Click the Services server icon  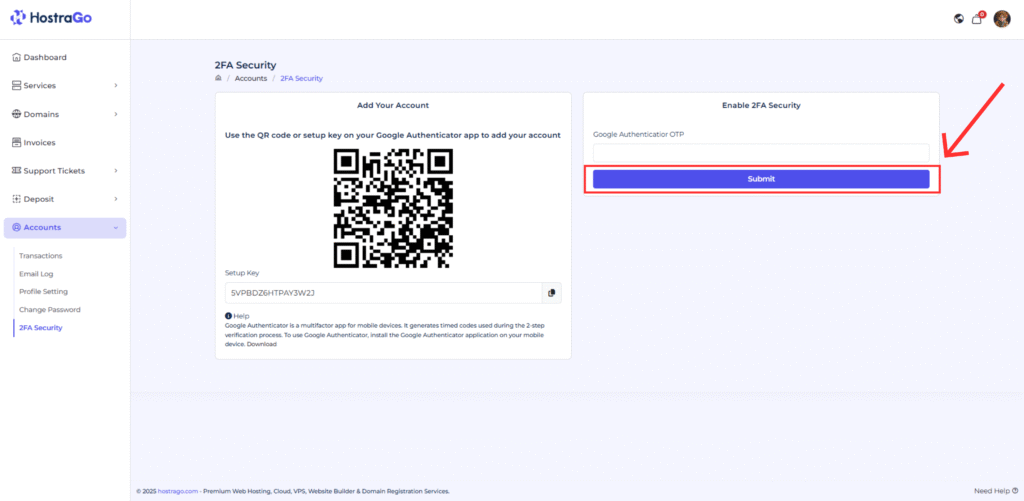[17, 86]
